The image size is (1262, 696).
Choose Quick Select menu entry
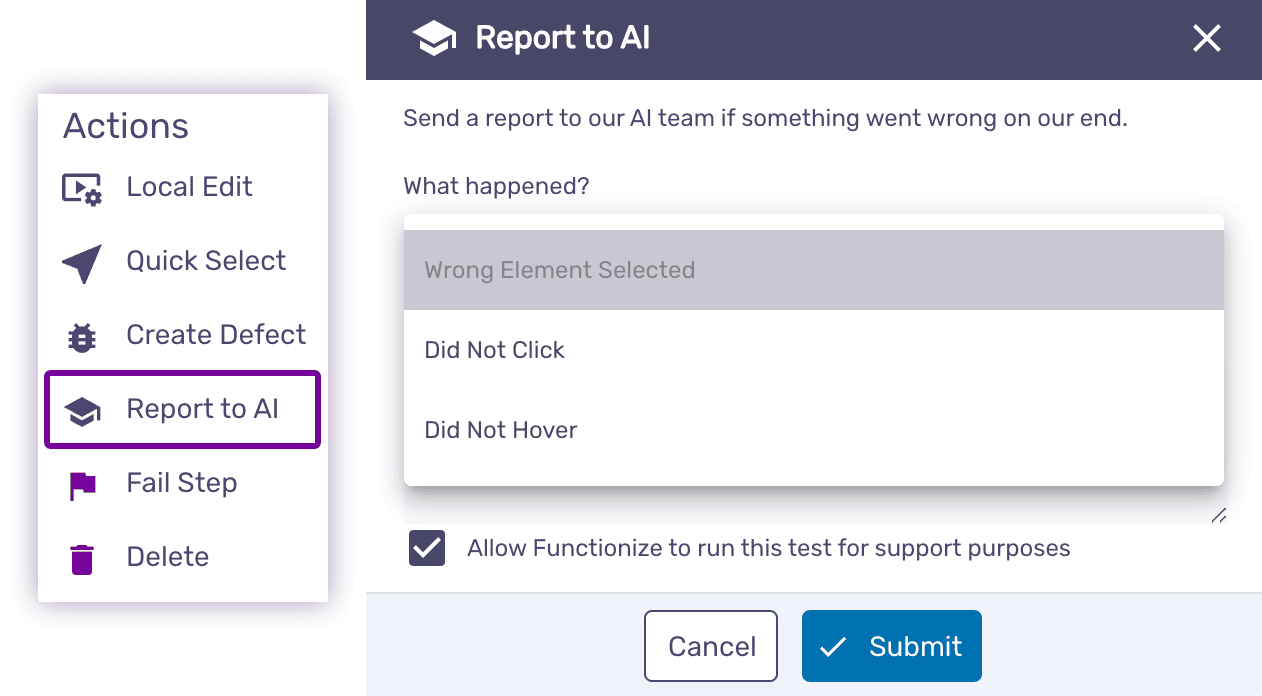[x=206, y=261]
